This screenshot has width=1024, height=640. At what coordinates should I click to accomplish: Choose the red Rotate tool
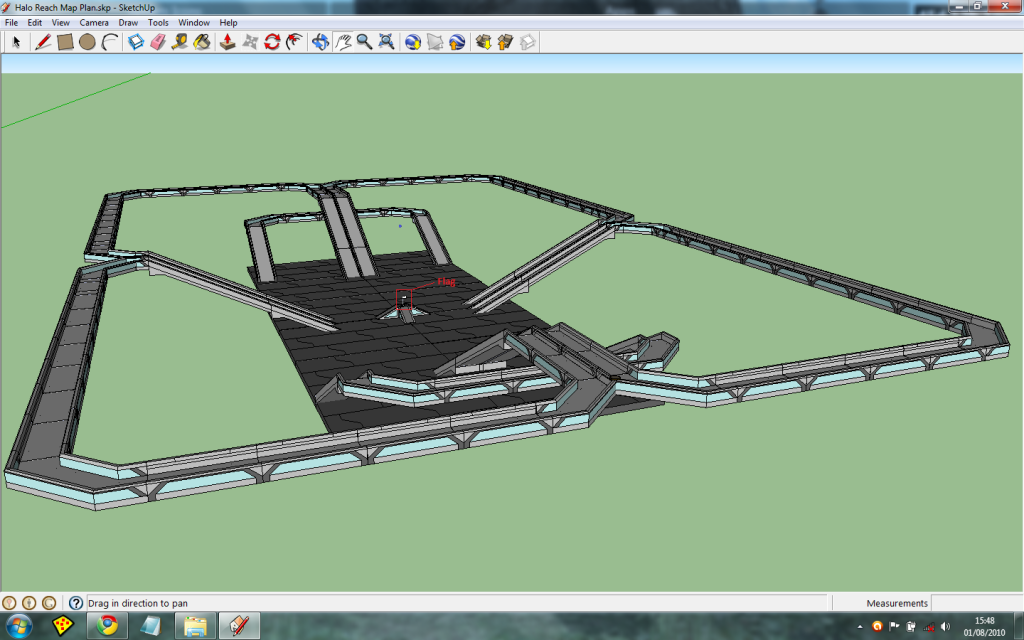pyautogui.click(x=272, y=42)
